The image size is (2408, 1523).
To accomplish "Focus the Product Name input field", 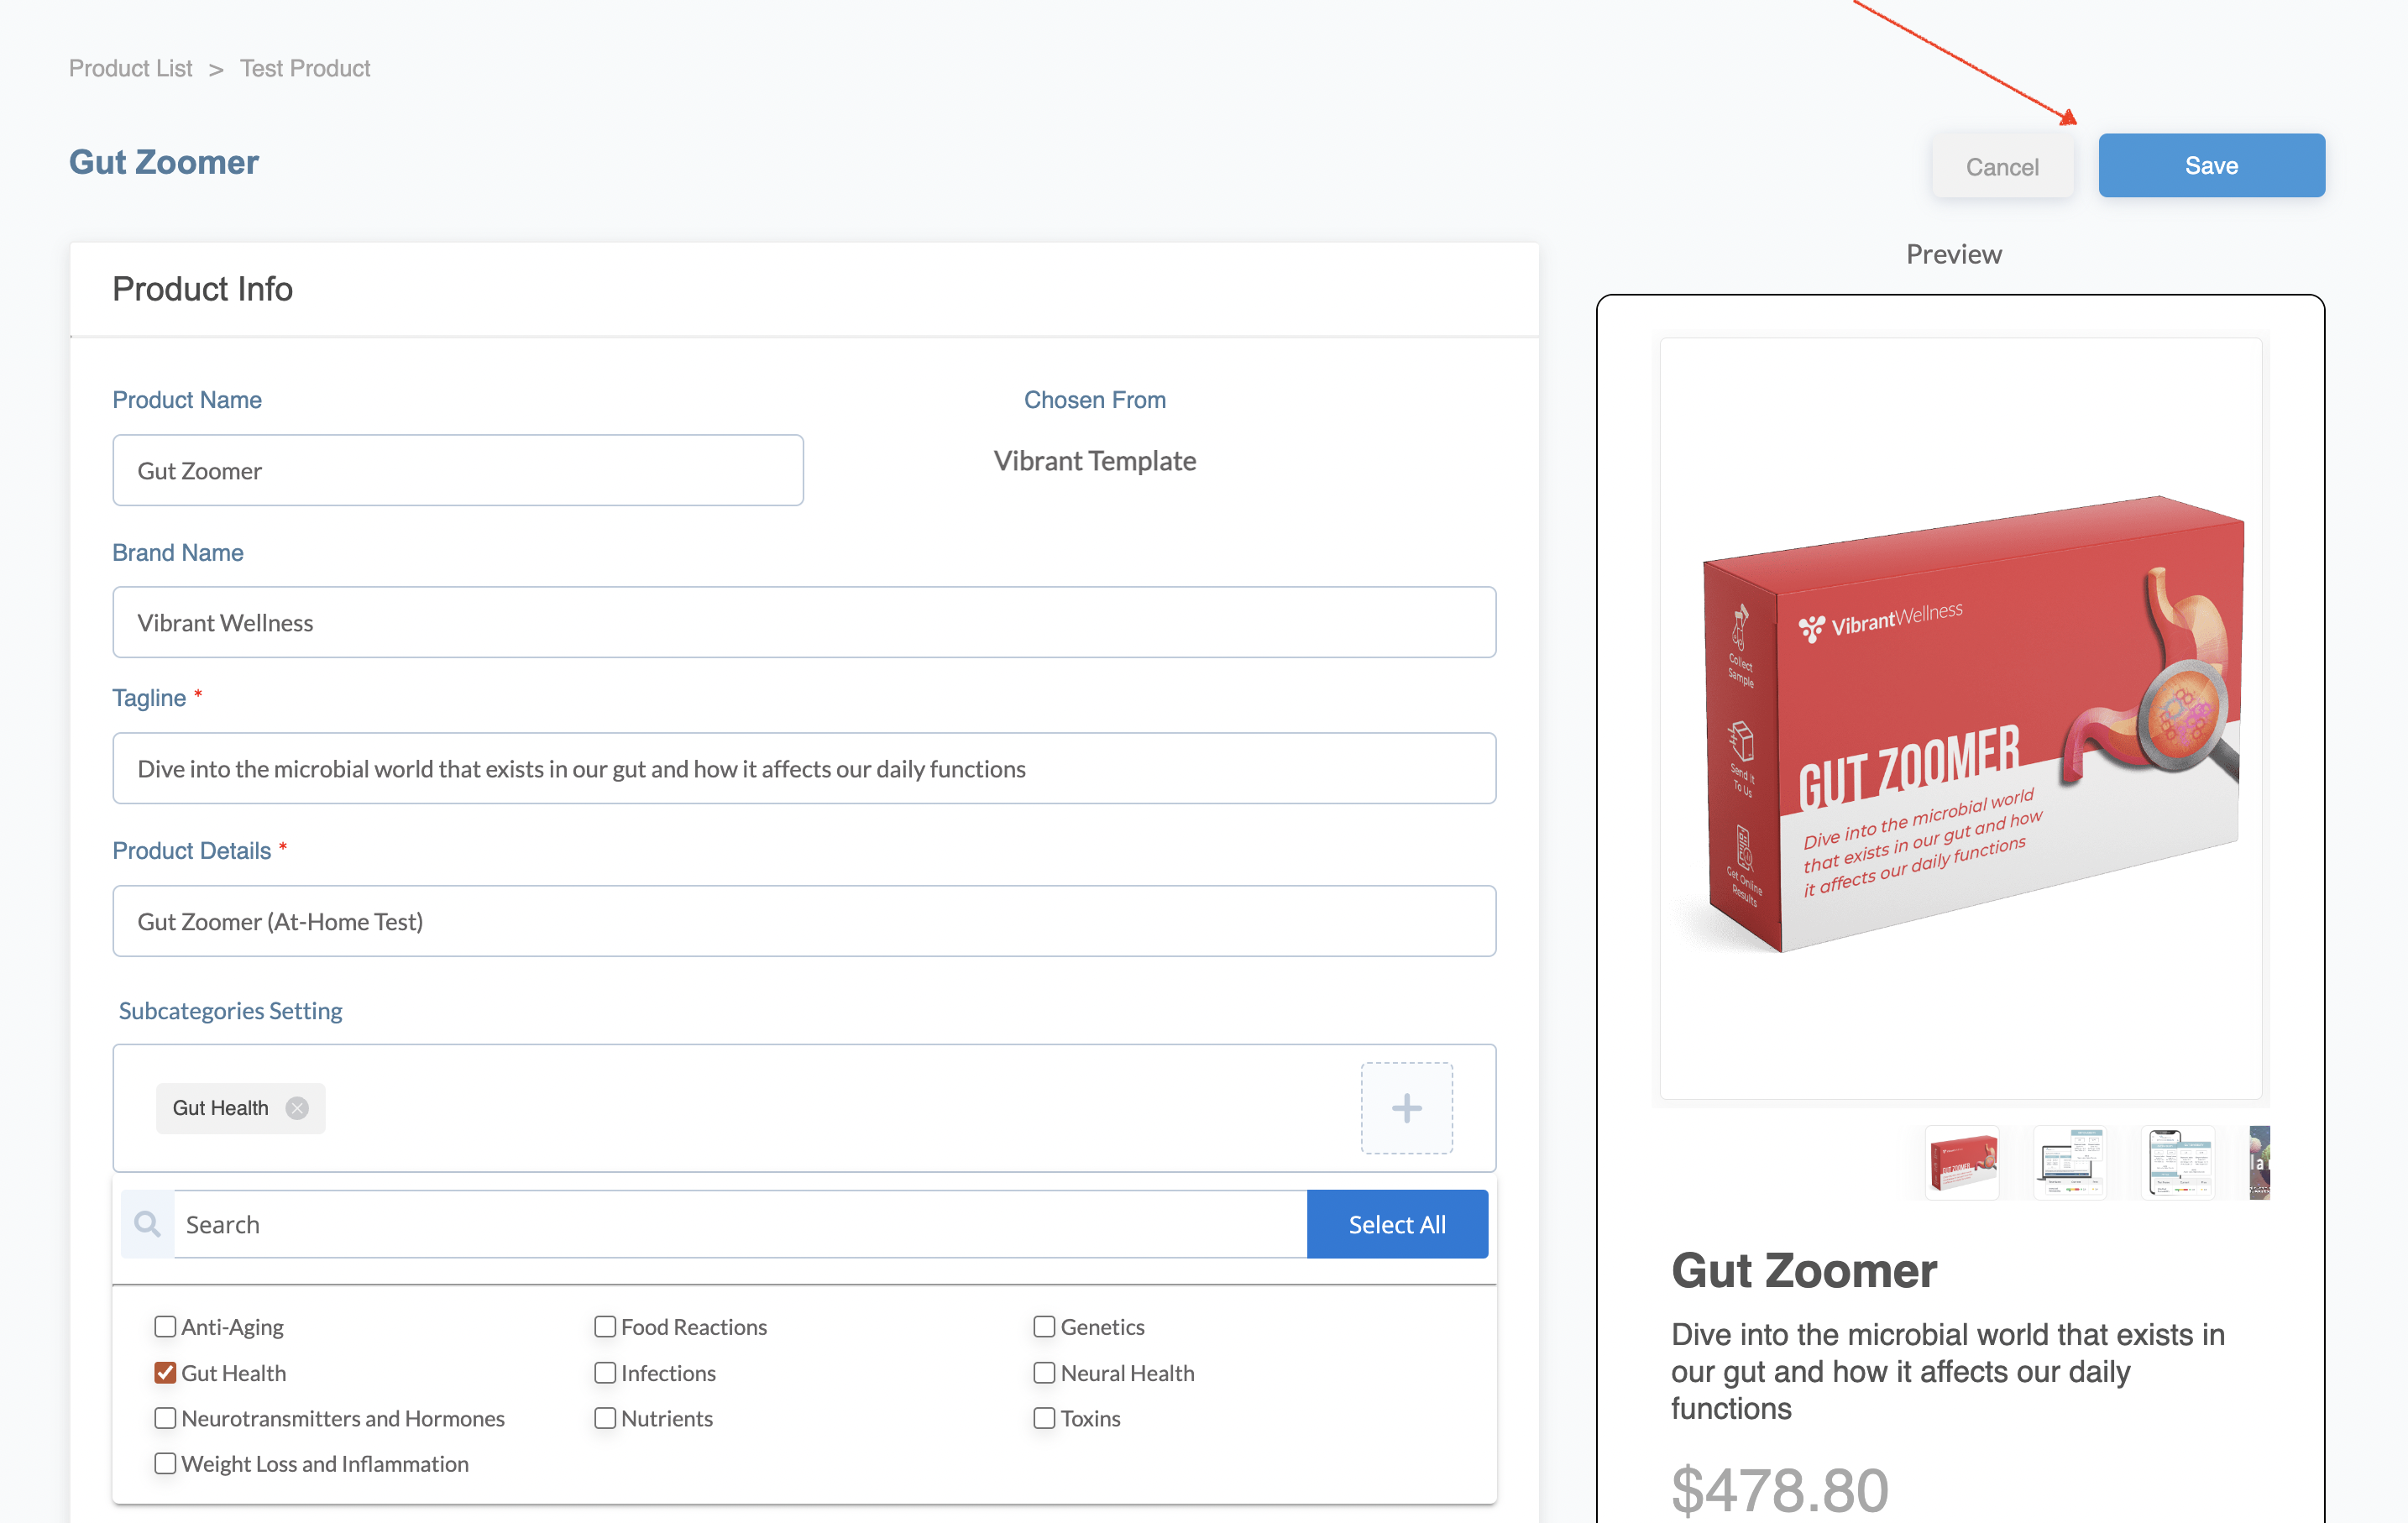I will (x=458, y=470).
